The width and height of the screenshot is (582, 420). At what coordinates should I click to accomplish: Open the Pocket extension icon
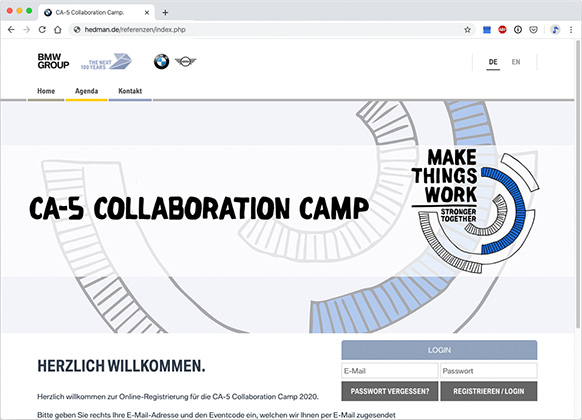(x=533, y=30)
